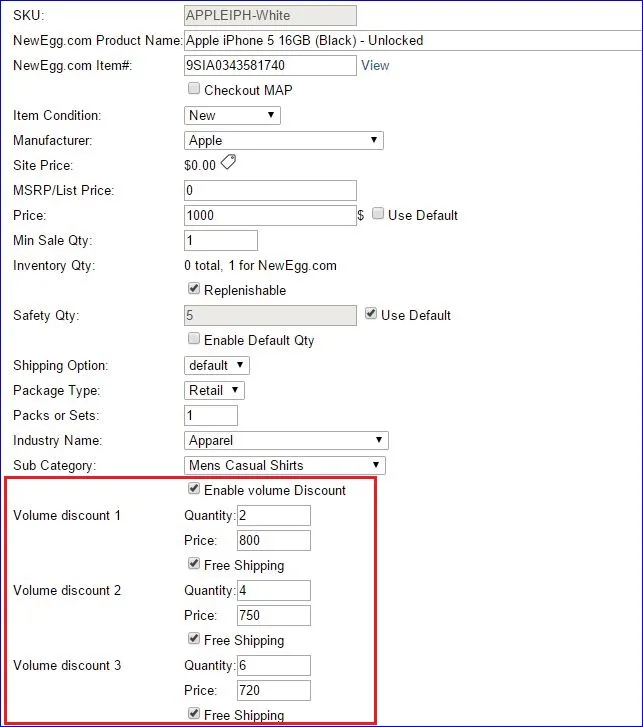Click the 'Volume discount 1' label
The height and width of the screenshot is (727, 643).
tap(67, 516)
